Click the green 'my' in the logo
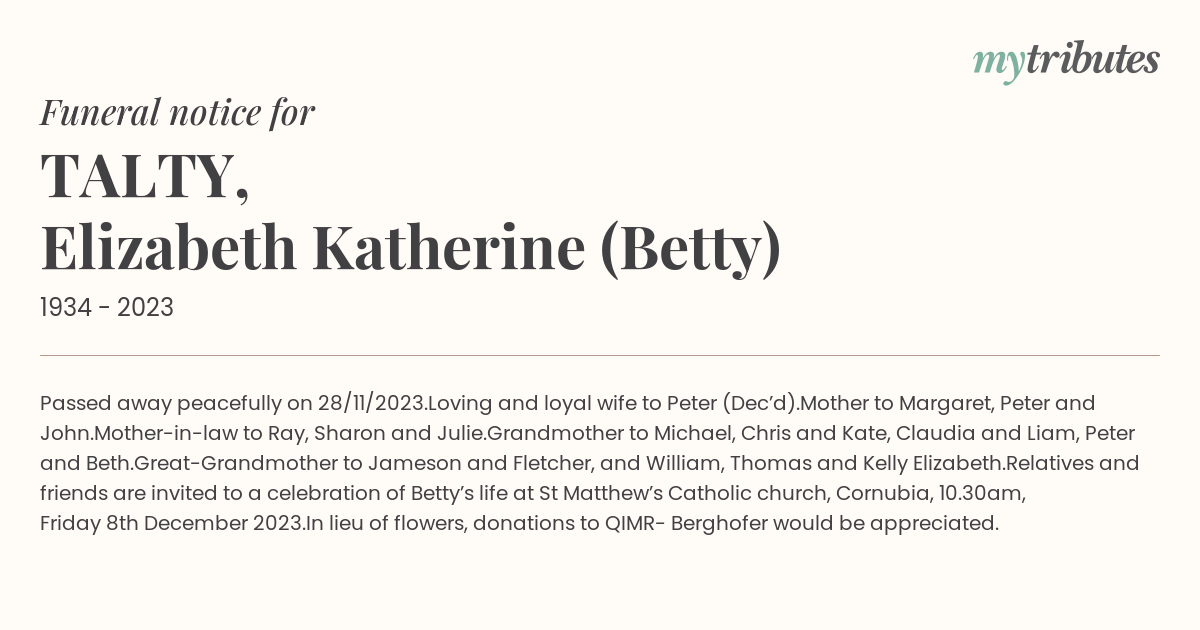 (x=998, y=66)
